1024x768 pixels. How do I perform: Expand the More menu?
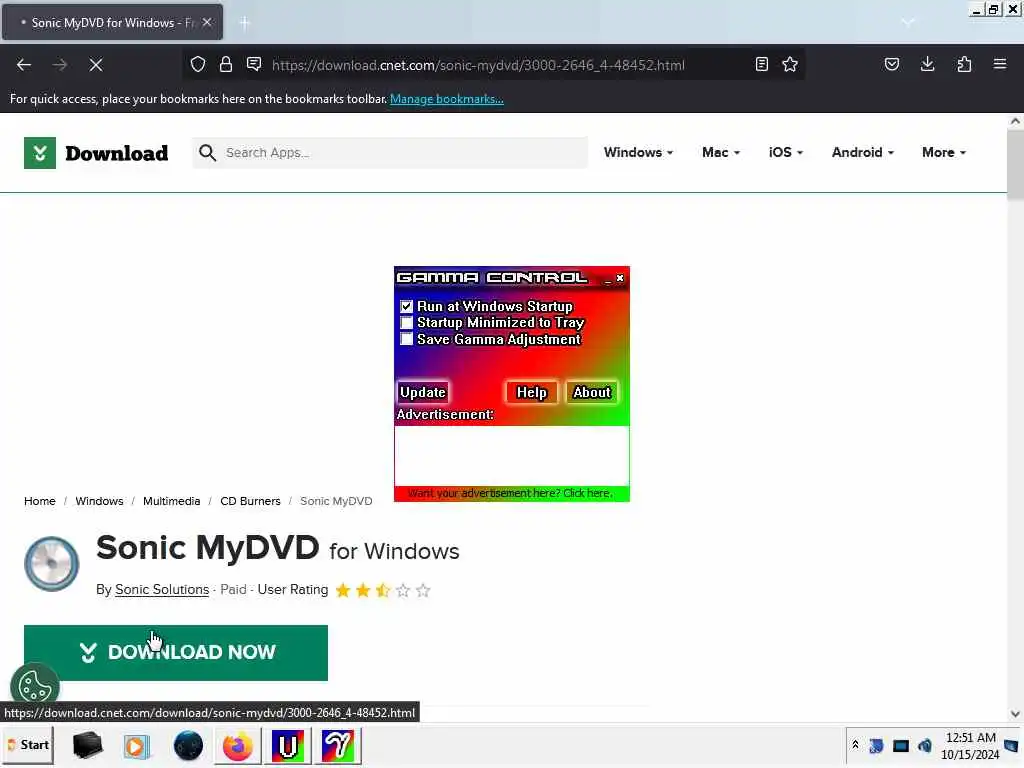pos(944,152)
